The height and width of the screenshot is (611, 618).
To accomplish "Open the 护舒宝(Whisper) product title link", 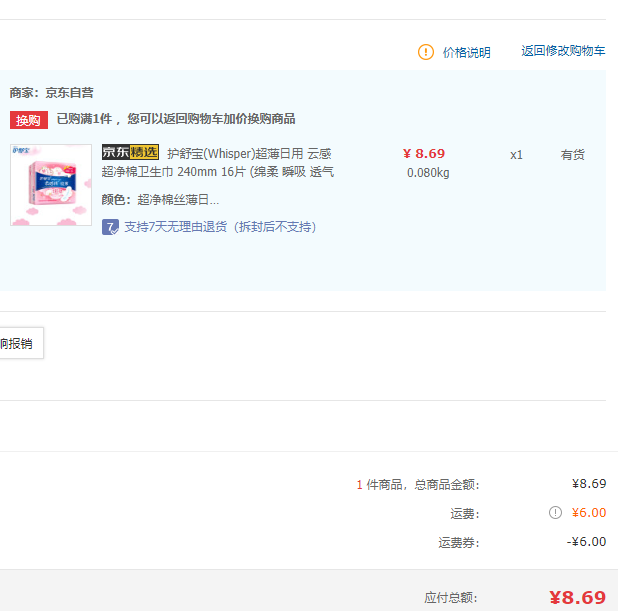I will click(218, 163).
